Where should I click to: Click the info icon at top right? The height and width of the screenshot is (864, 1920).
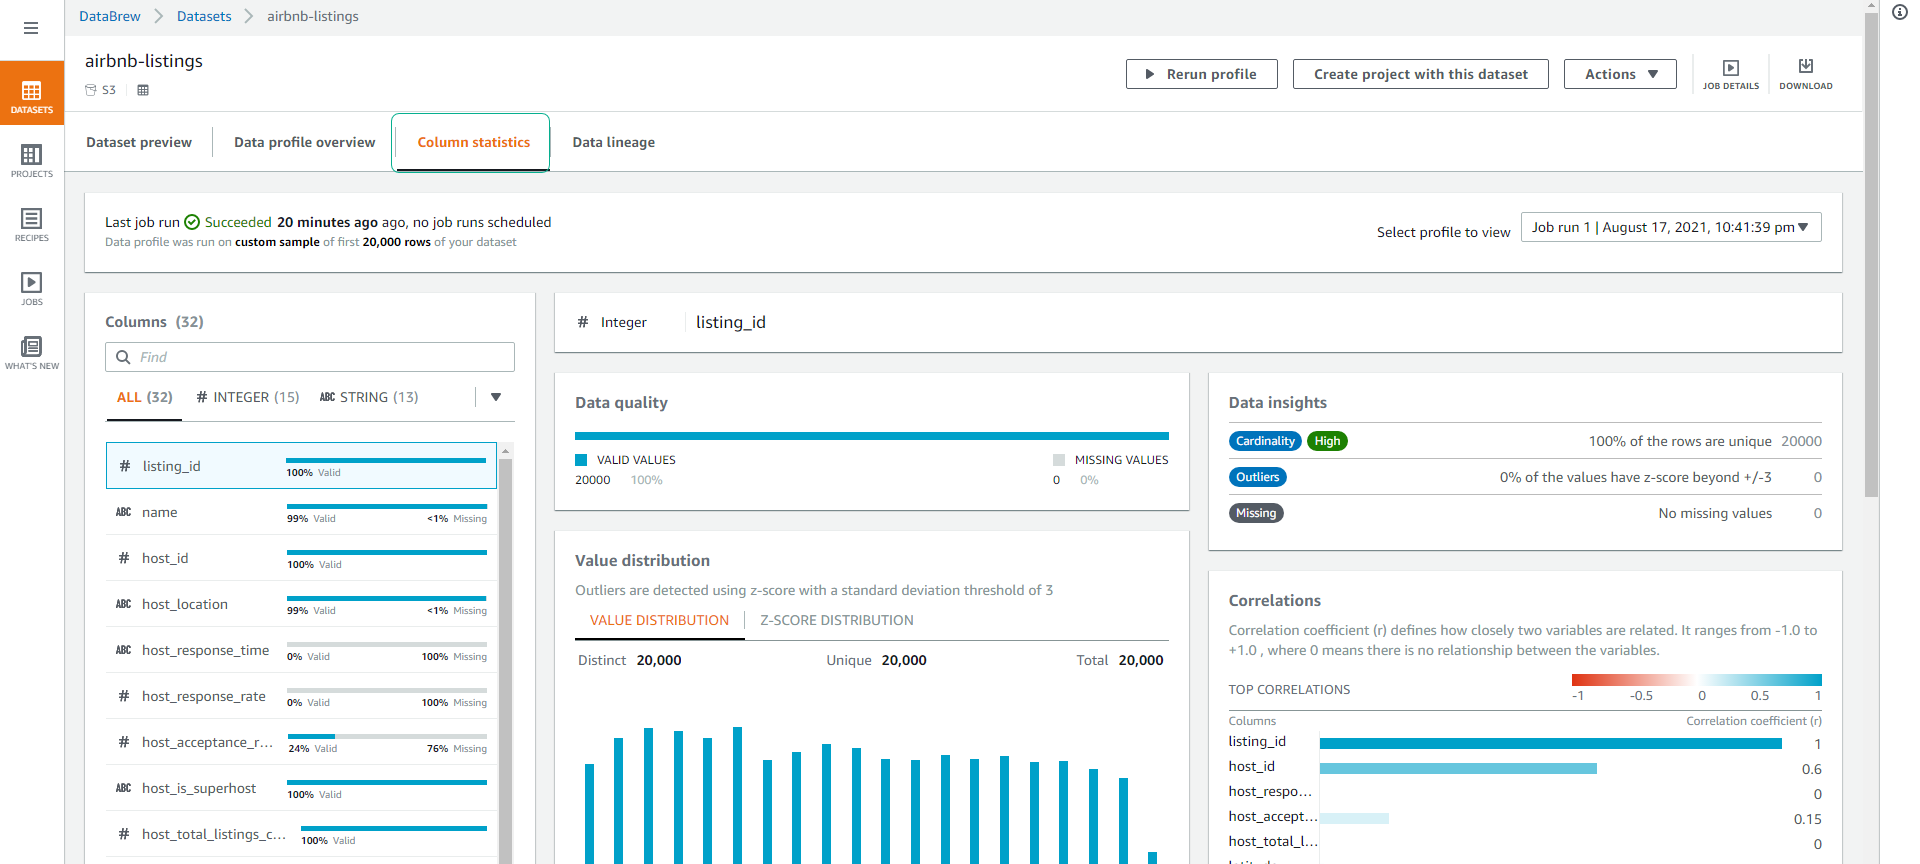[1900, 12]
